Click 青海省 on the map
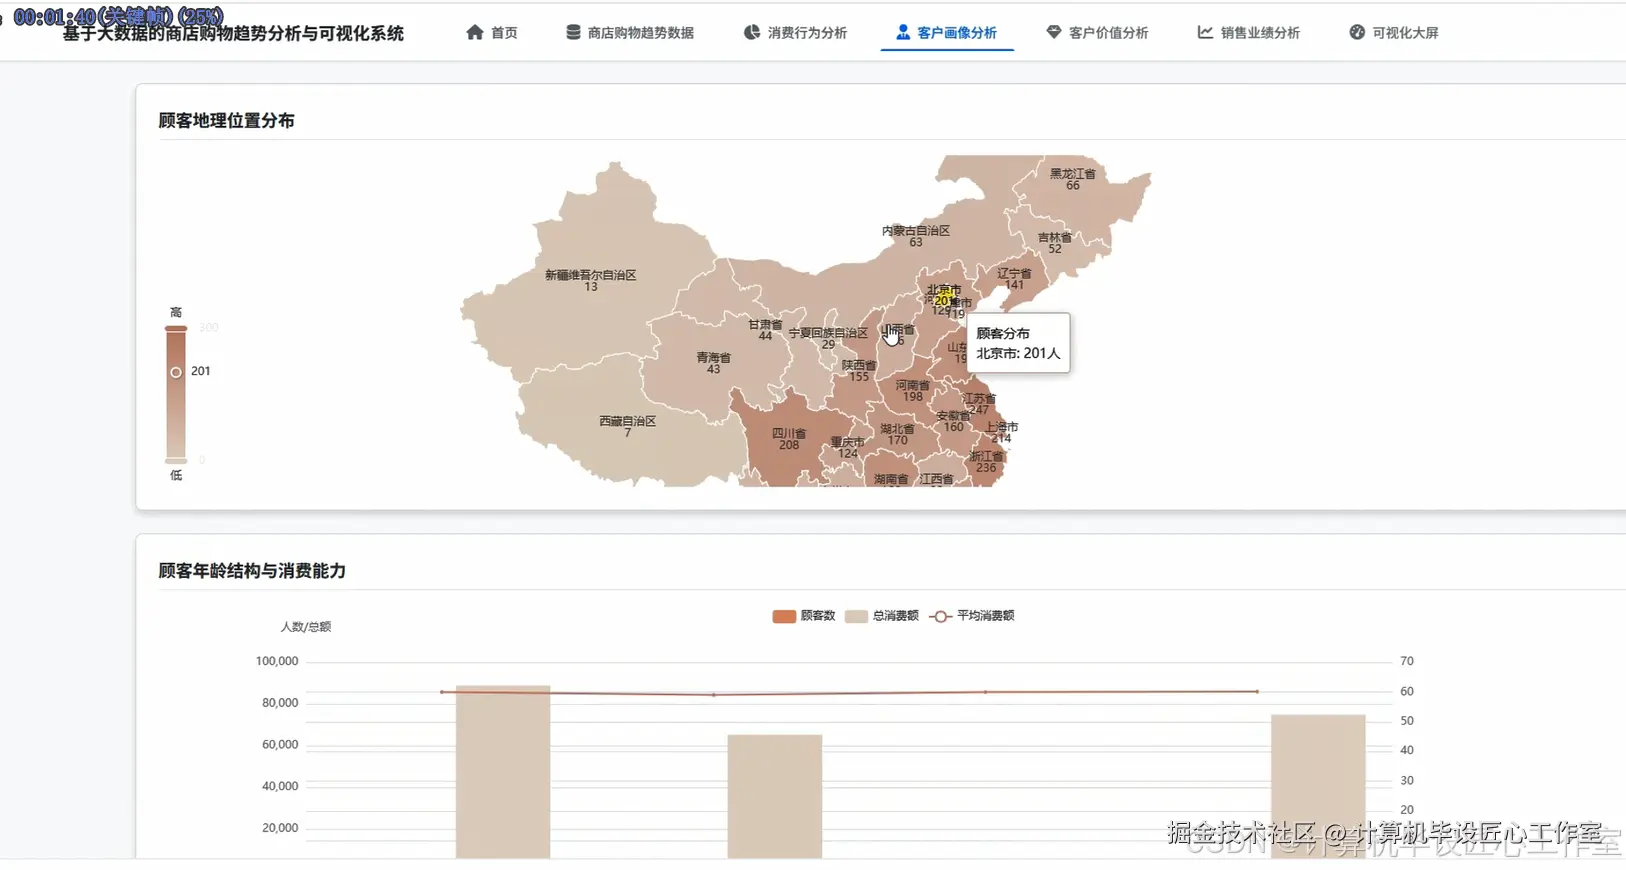The image size is (1626, 870). tap(713, 363)
